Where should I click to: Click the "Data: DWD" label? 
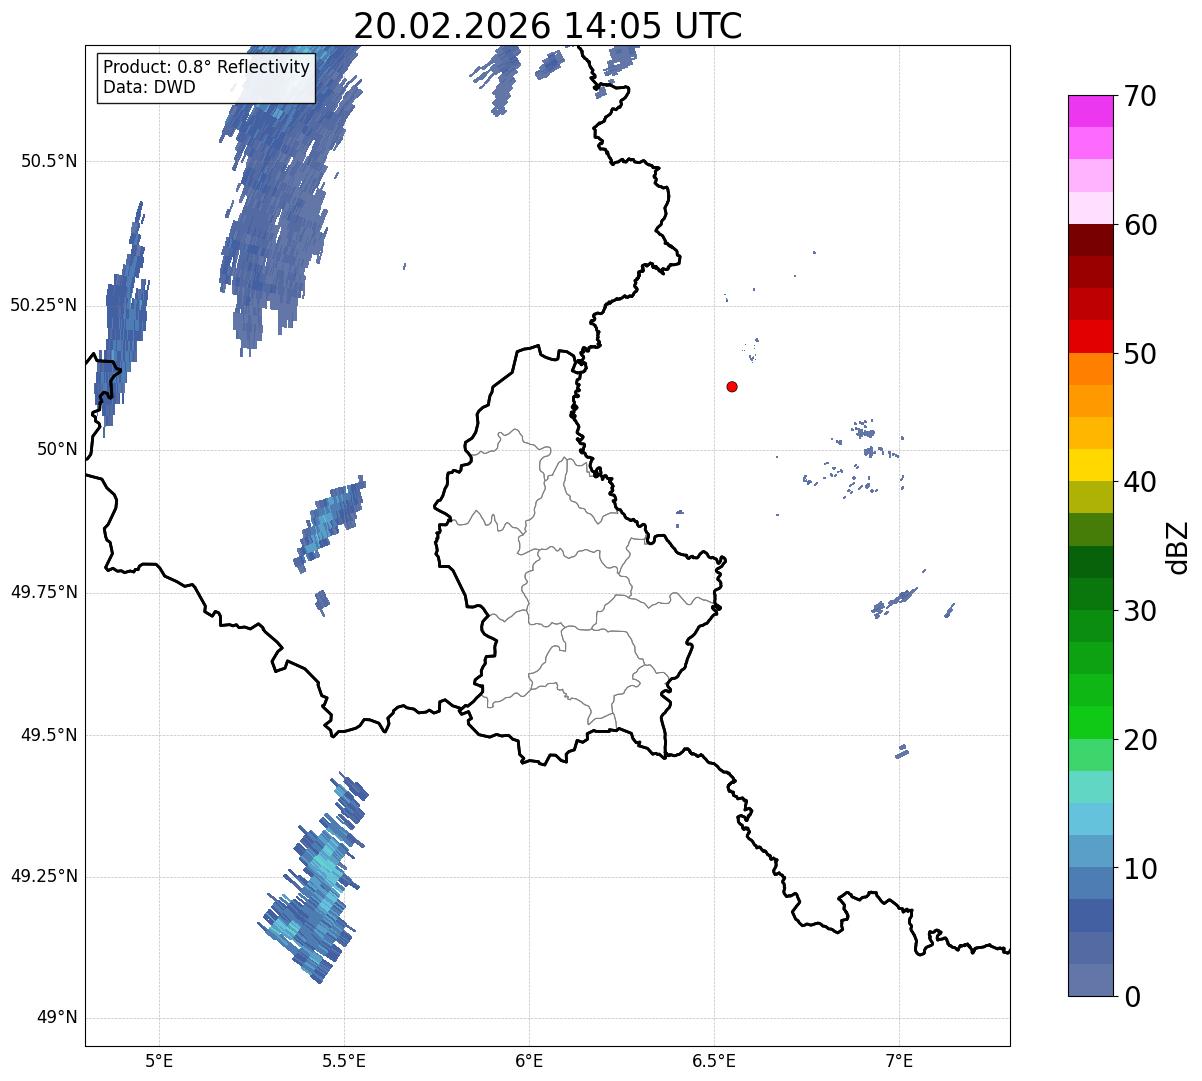[x=149, y=87]
